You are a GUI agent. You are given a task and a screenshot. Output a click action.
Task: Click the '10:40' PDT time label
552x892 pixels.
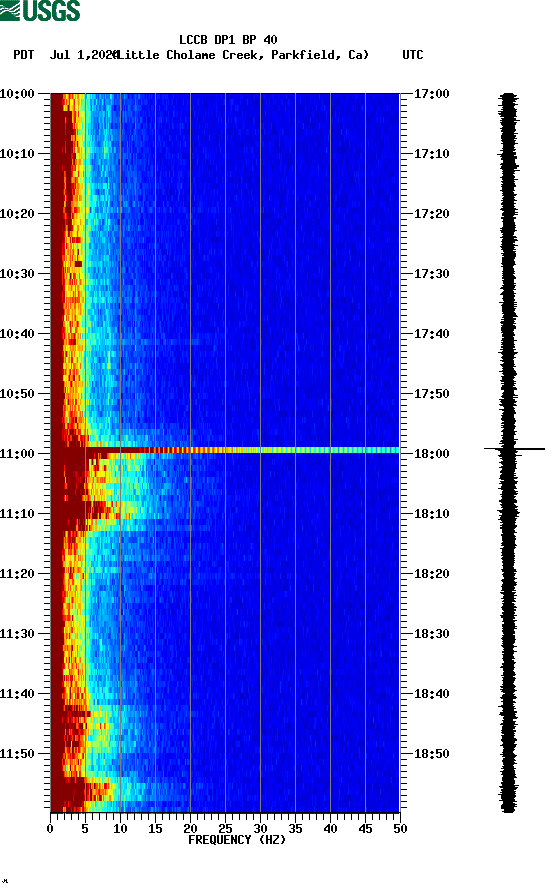tap(17, 333)
